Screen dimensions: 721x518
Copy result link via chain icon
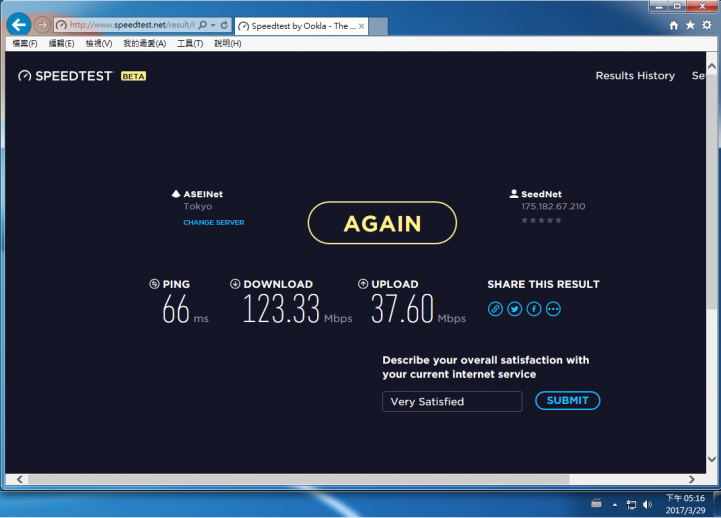click(x=495, y=309)
